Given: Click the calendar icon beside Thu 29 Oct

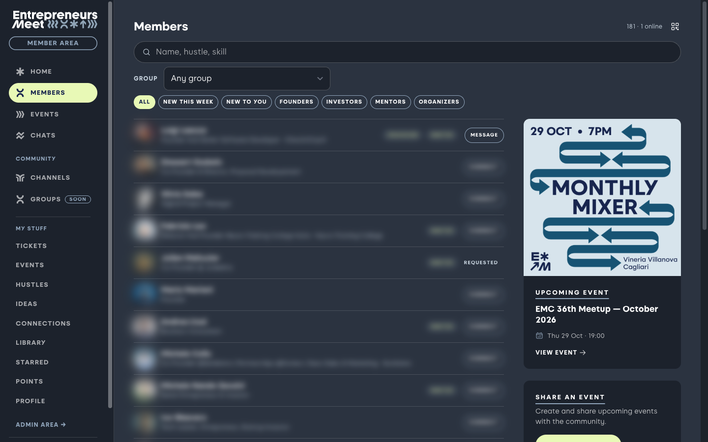Looking at the screenshot, I should tap(539, 335).
